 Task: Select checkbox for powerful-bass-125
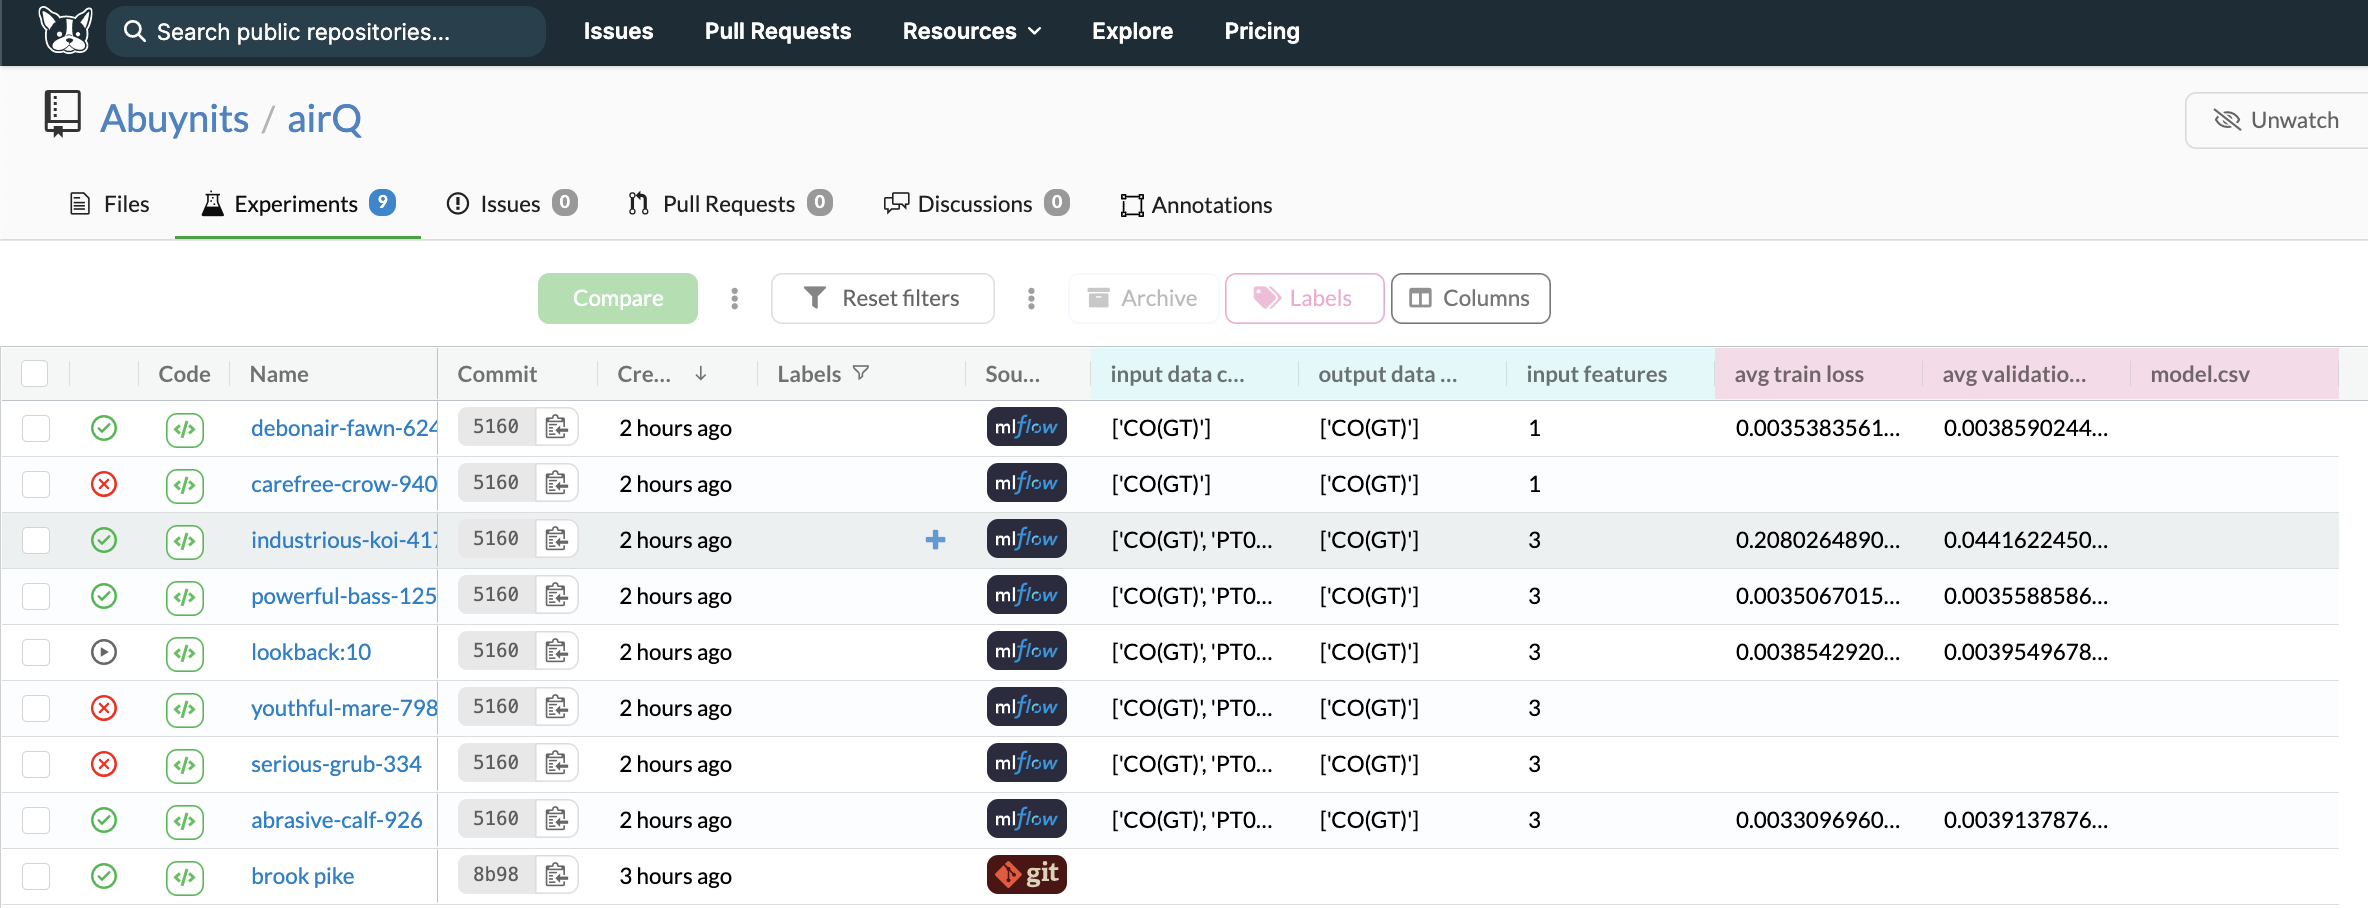(36, 596)
